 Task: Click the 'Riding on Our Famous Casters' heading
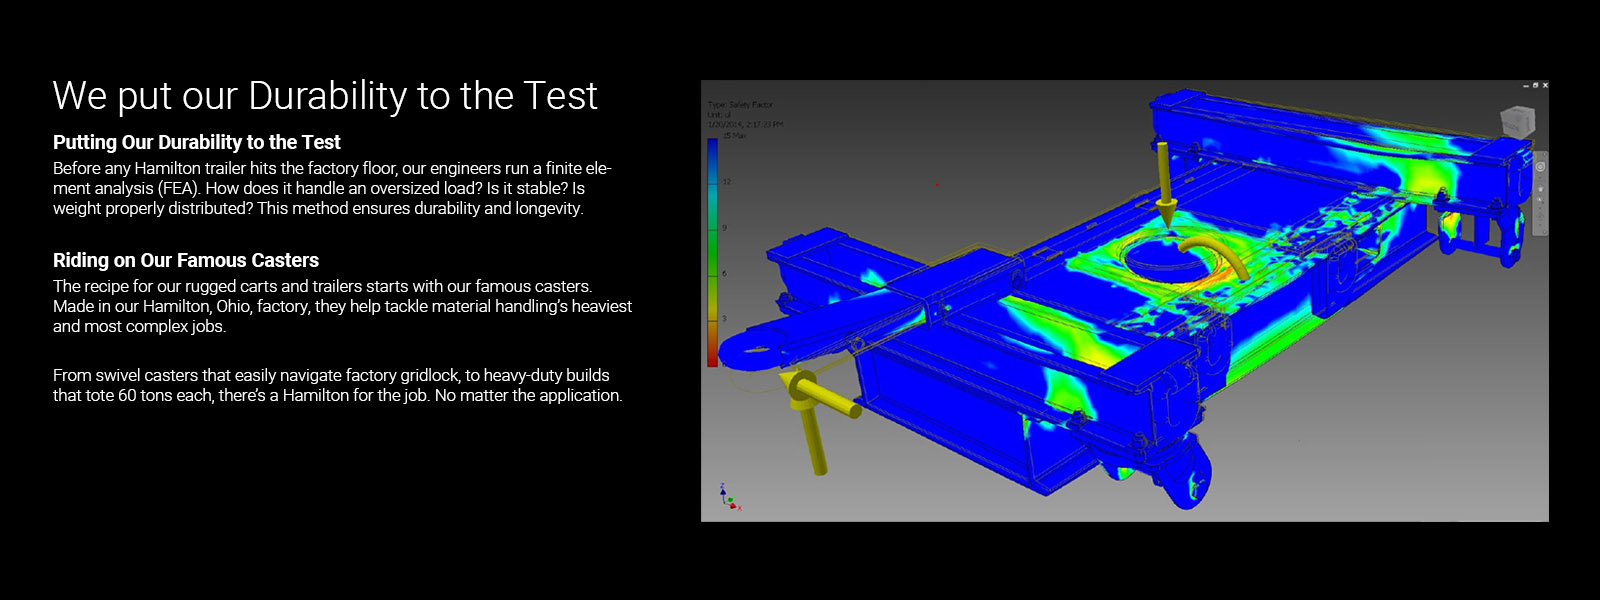click(186, 260)
